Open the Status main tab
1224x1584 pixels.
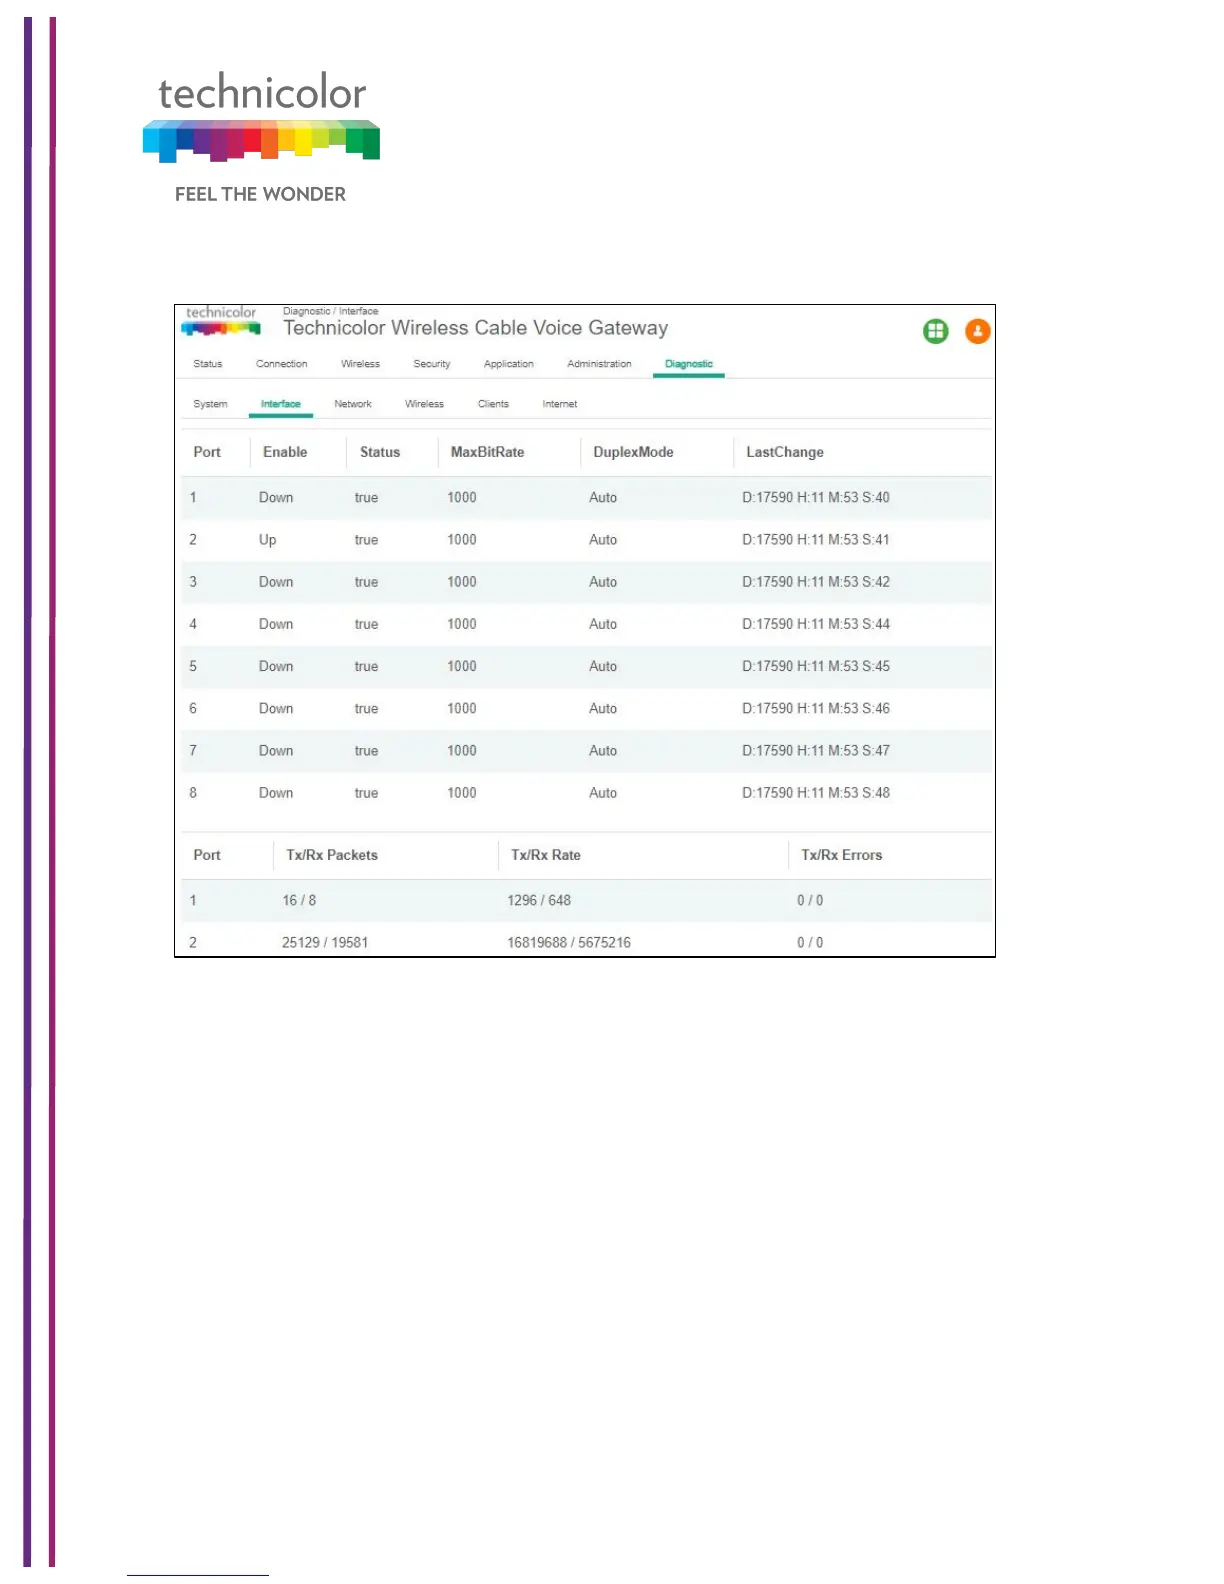208,364
